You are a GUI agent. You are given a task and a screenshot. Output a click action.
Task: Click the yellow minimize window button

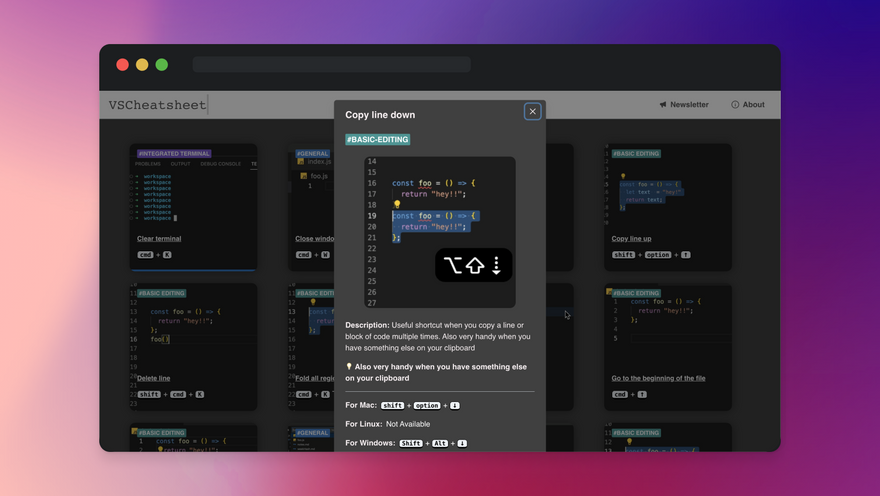(x=142, y=65)
